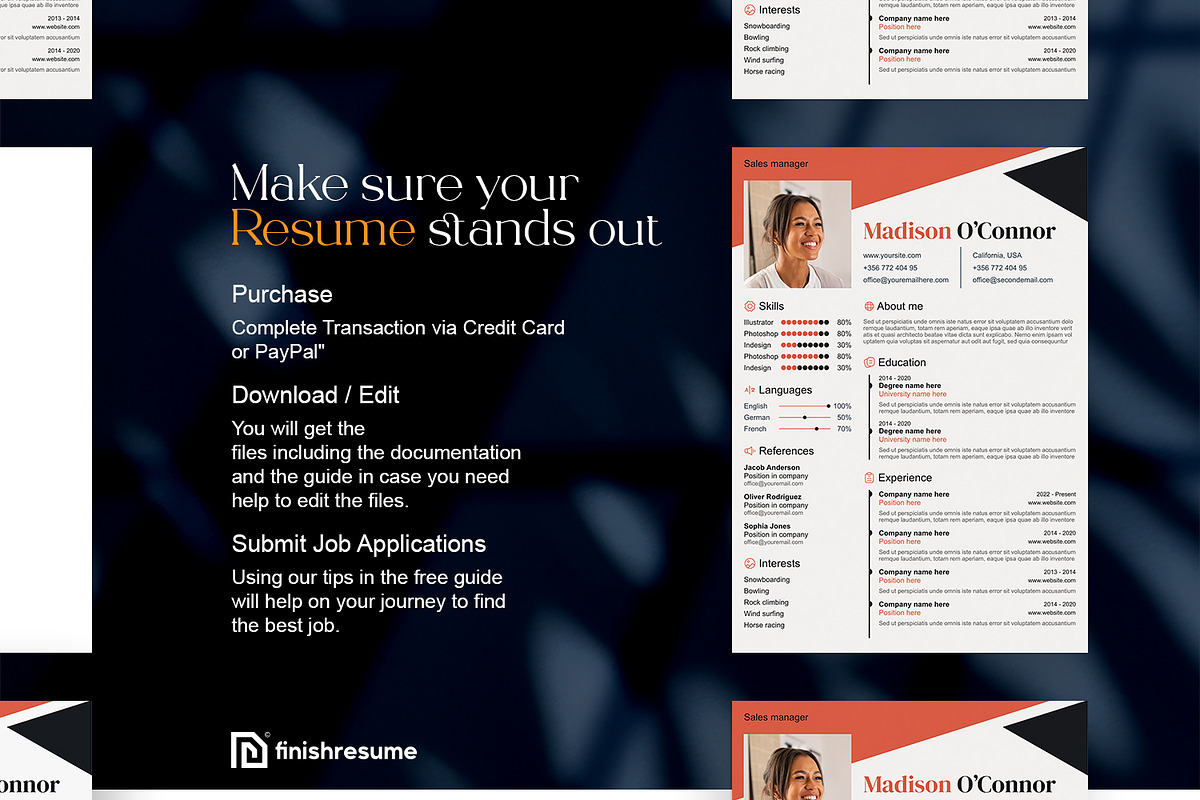Screen dimensions: 1200x800
Task: Click the finishresume brand name
Action: click(x=346, y=751)
